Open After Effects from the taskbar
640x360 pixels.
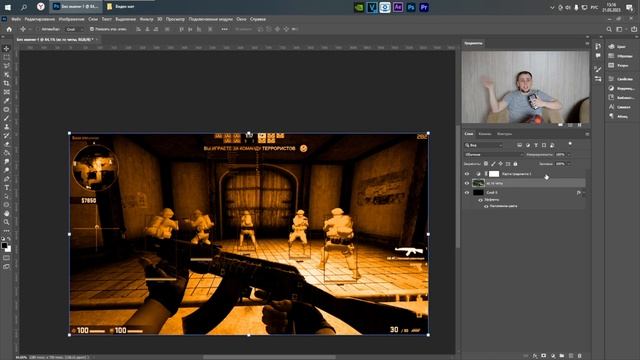(398, 7)
